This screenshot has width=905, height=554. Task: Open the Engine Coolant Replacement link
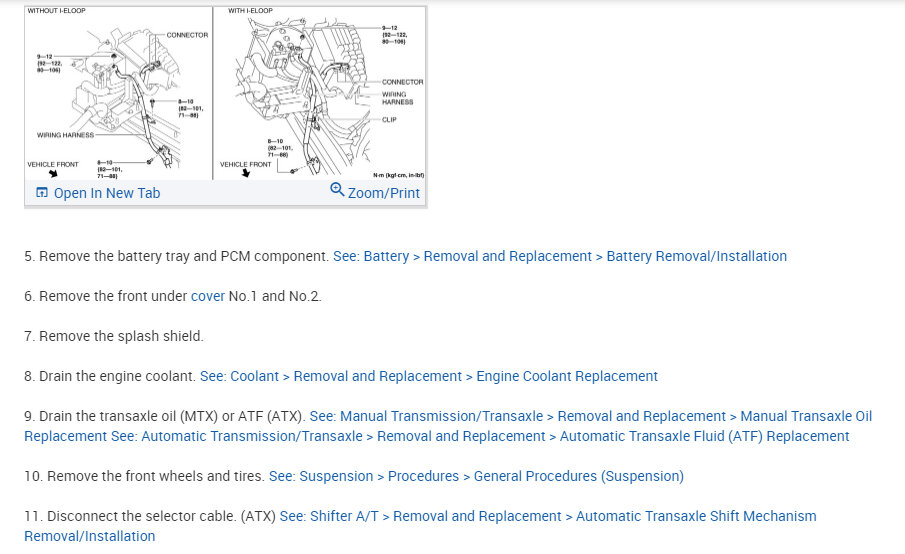(x=429, y=376)
